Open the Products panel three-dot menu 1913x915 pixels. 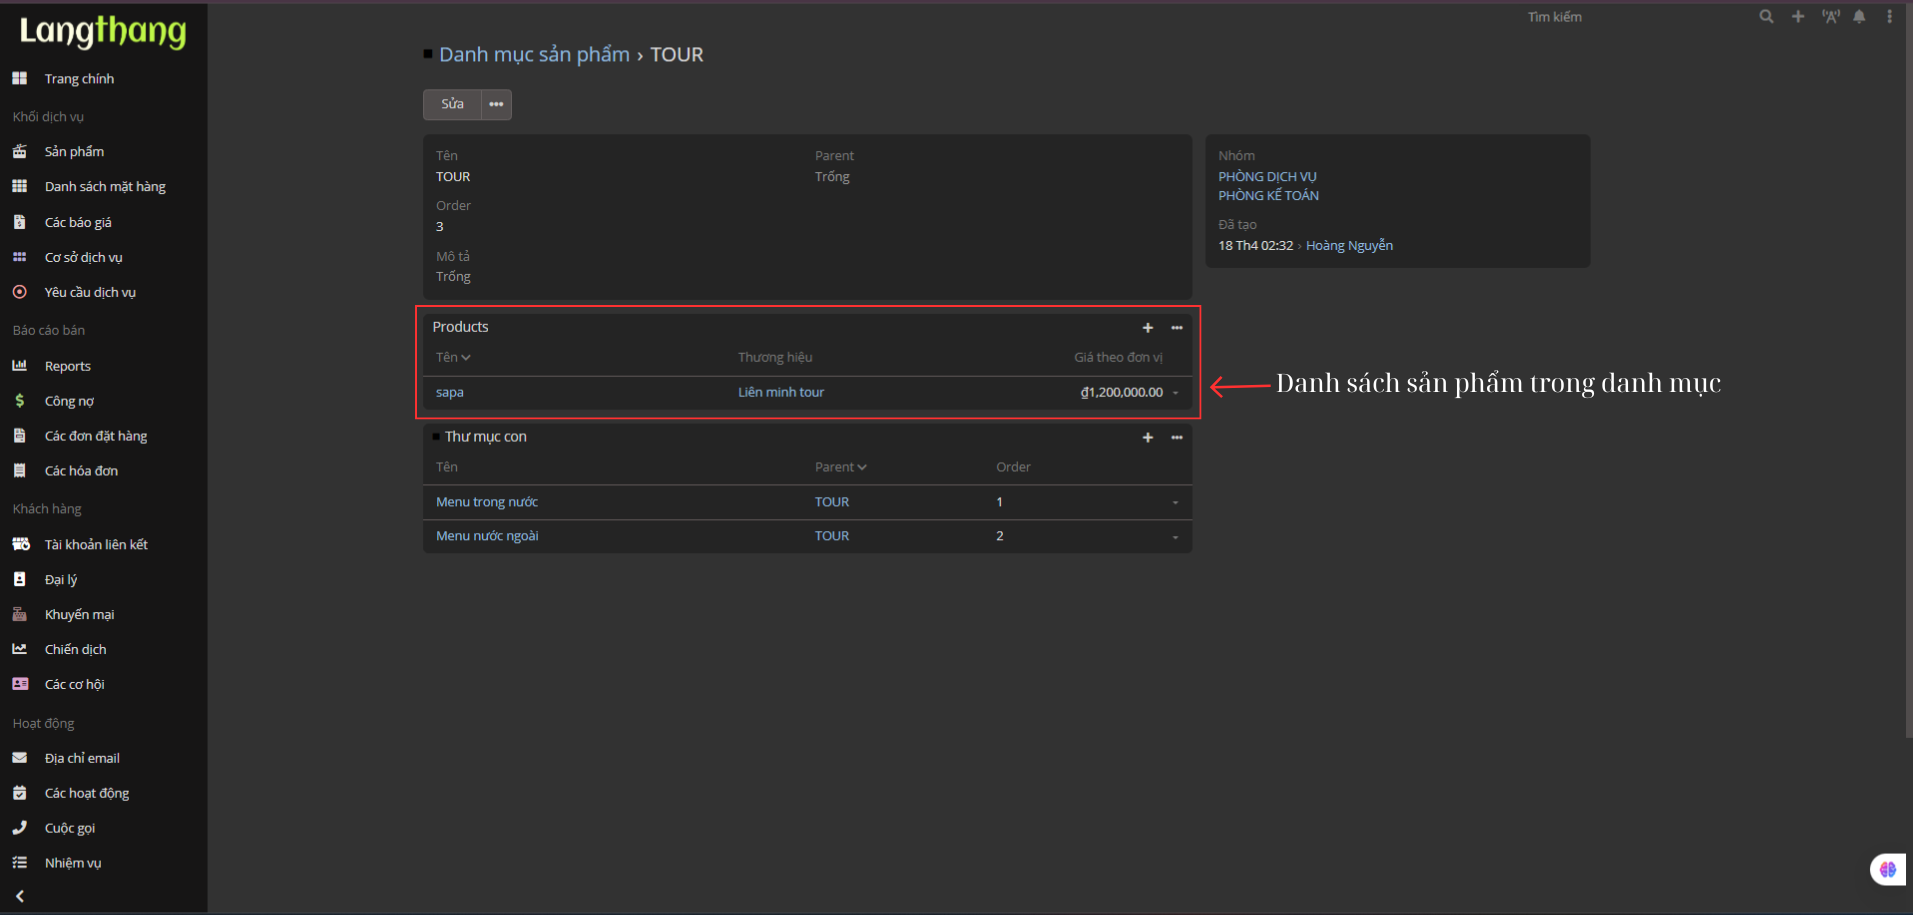tap(1177, 328)
